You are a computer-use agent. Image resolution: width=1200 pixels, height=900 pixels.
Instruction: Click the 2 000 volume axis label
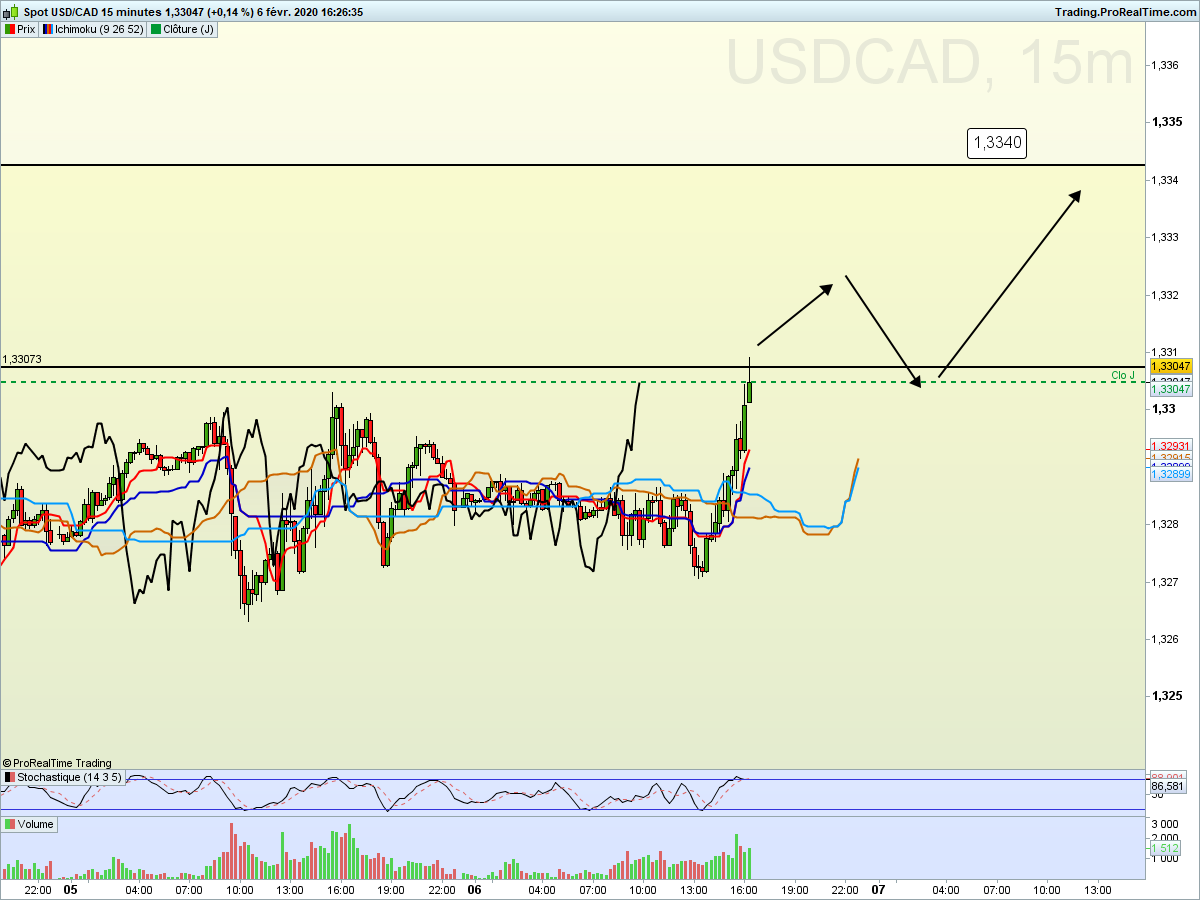point(1165,838)
